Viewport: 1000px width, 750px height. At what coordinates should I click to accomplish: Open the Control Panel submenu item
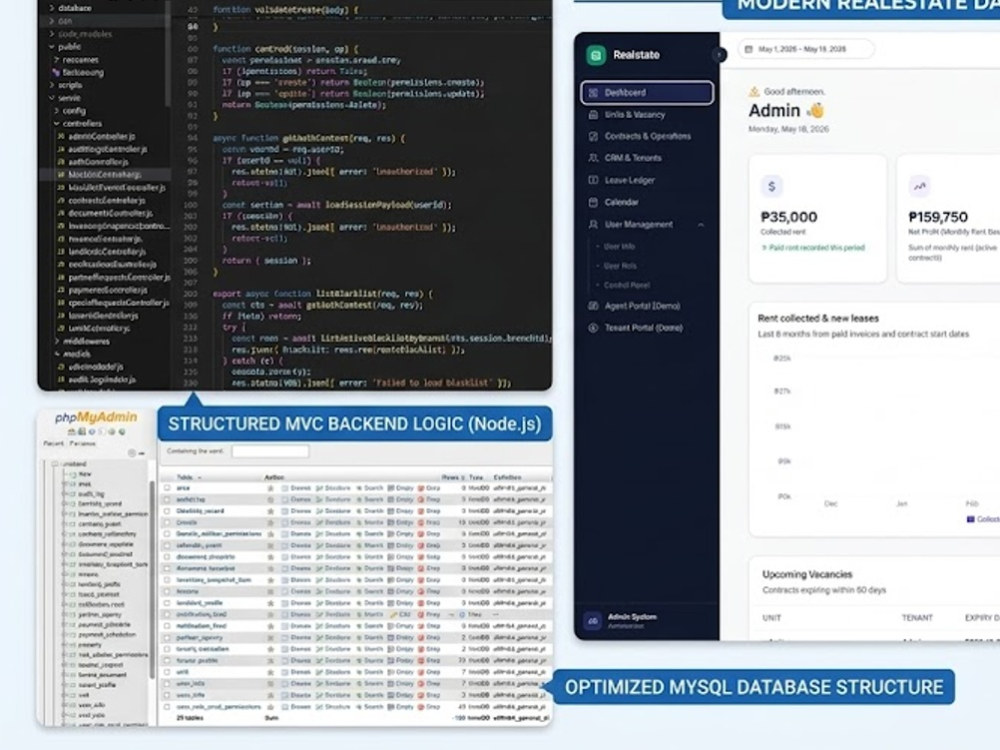click(x=626, y=285)
